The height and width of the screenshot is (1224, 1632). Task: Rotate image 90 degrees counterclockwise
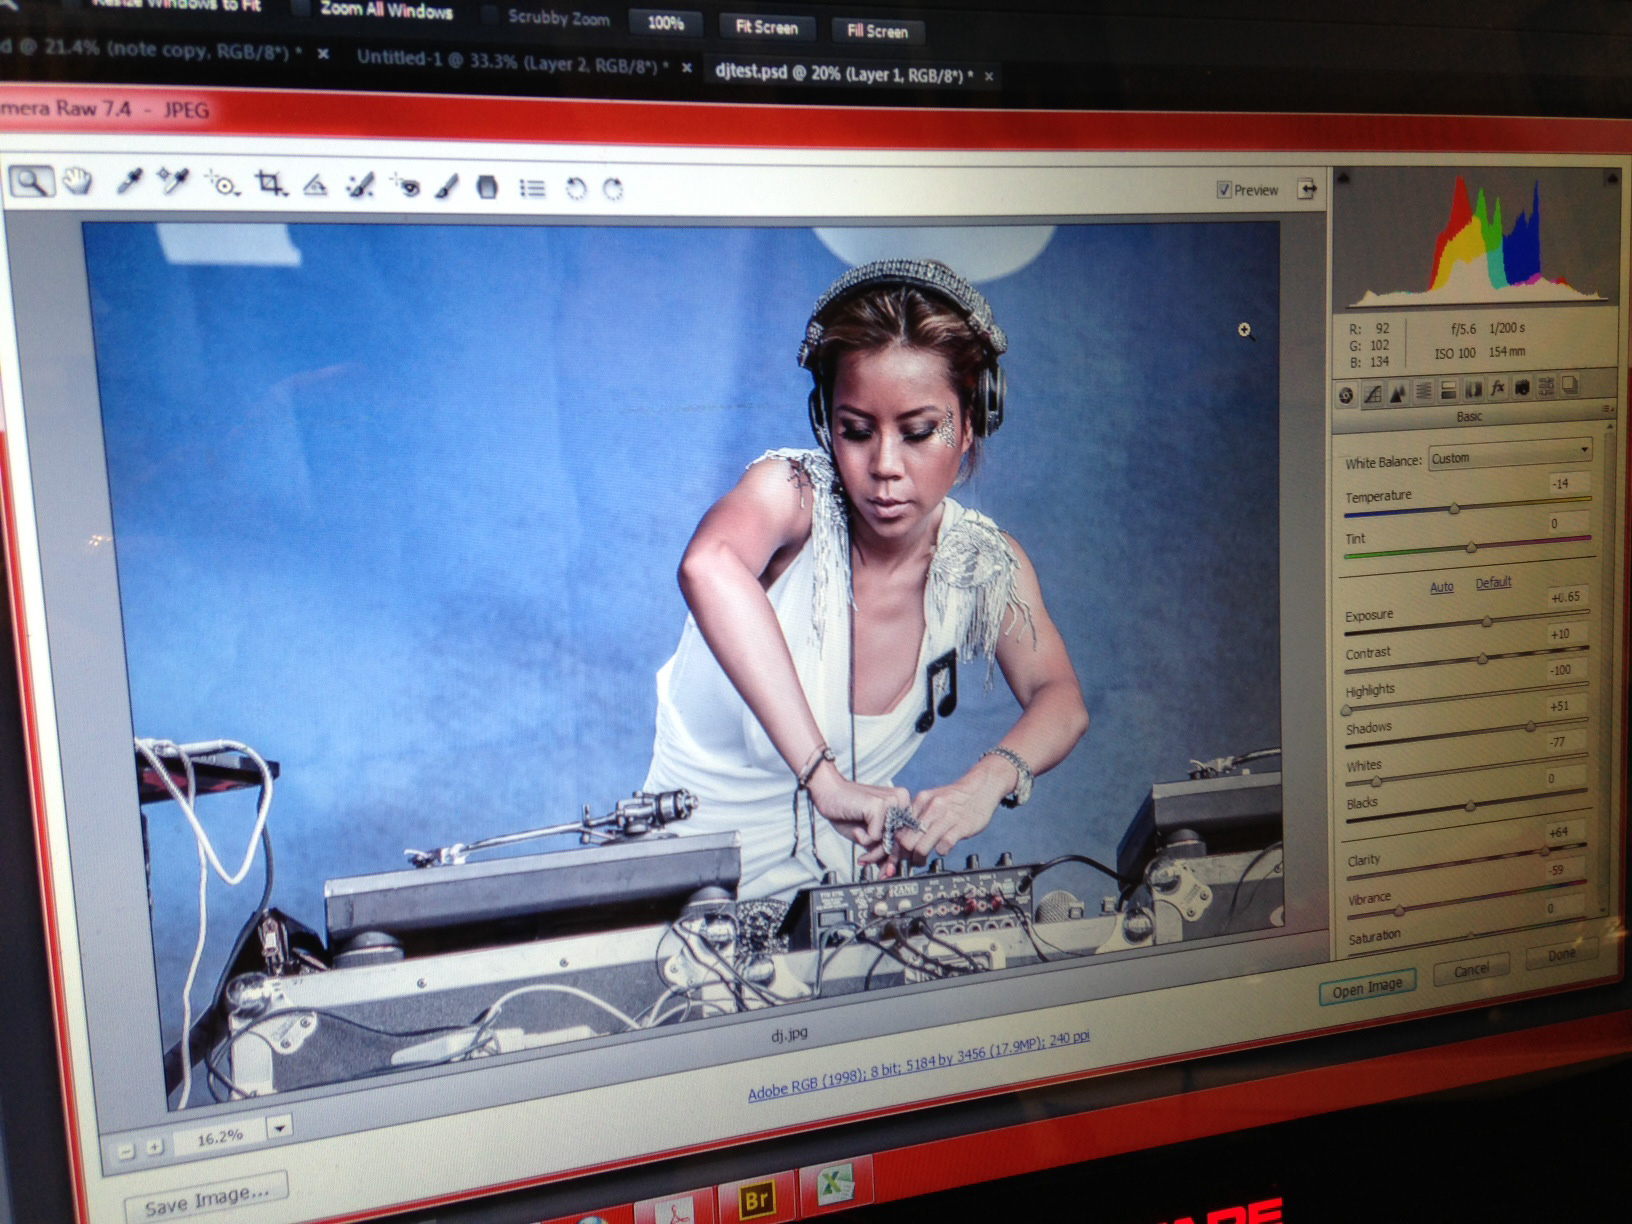coord(575,188)
